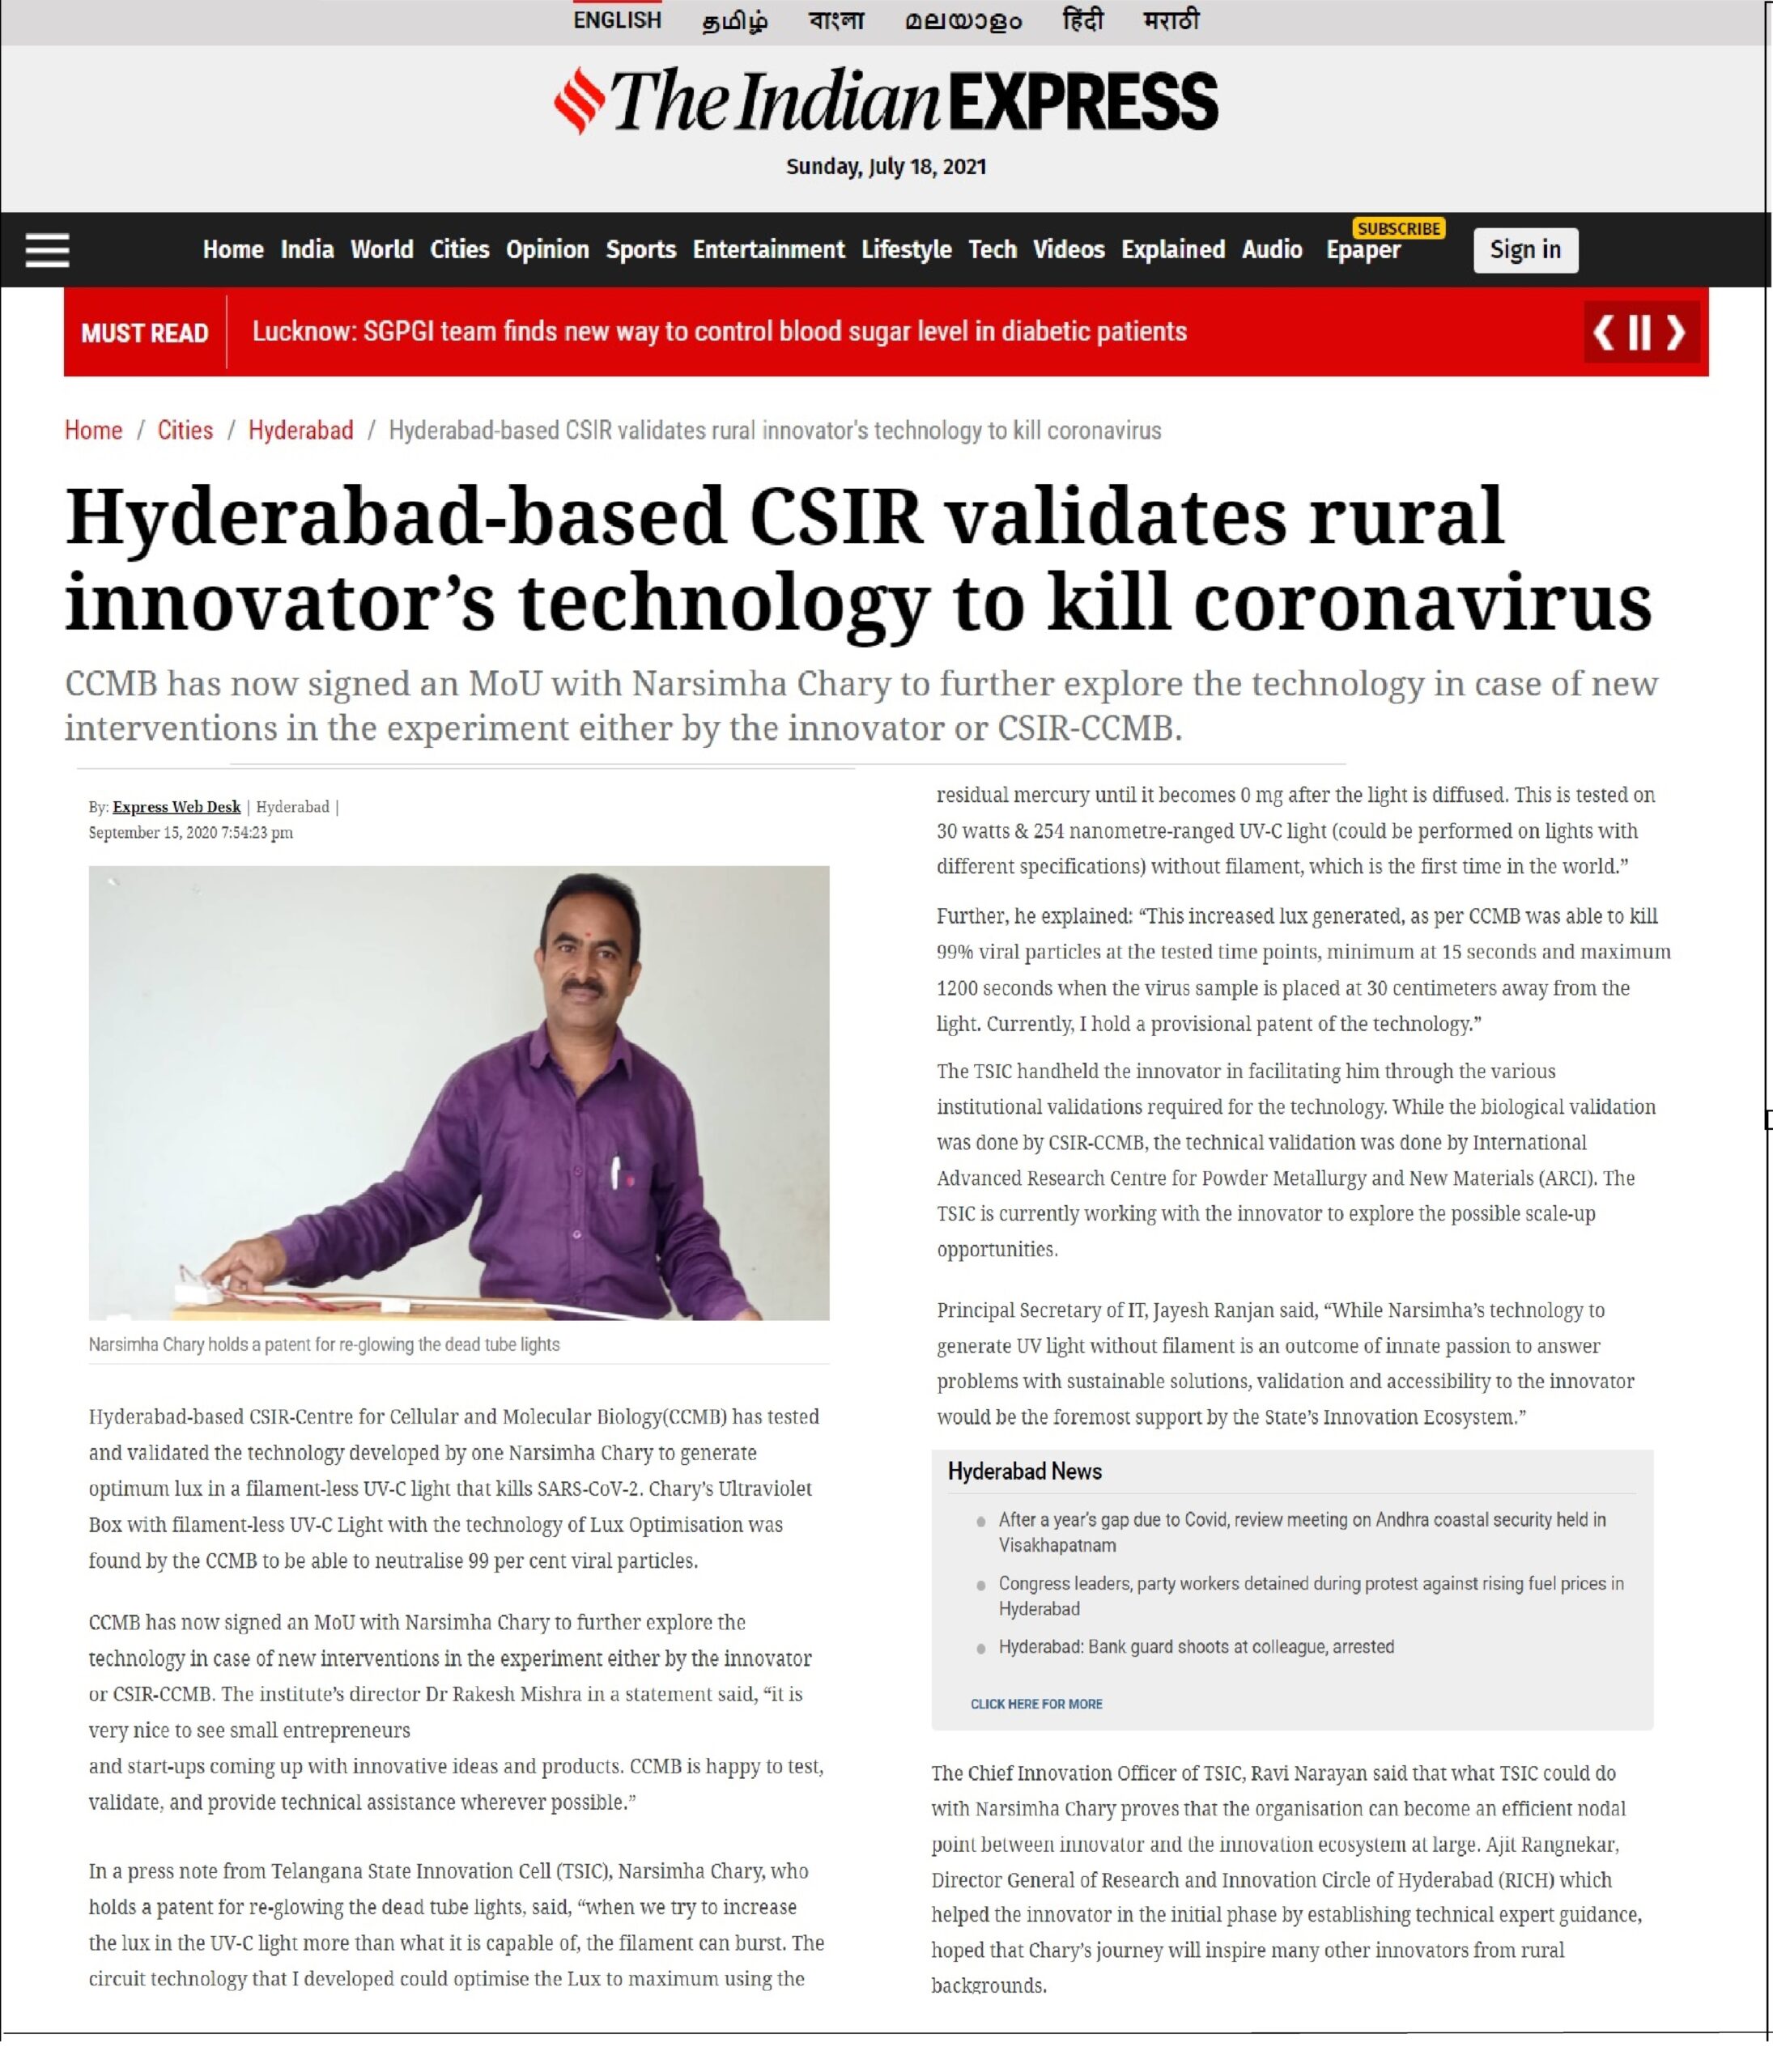Switch to Marathi language edition
The height and width of the screenshot is (2072, 1773).
tap(1171, 20)
